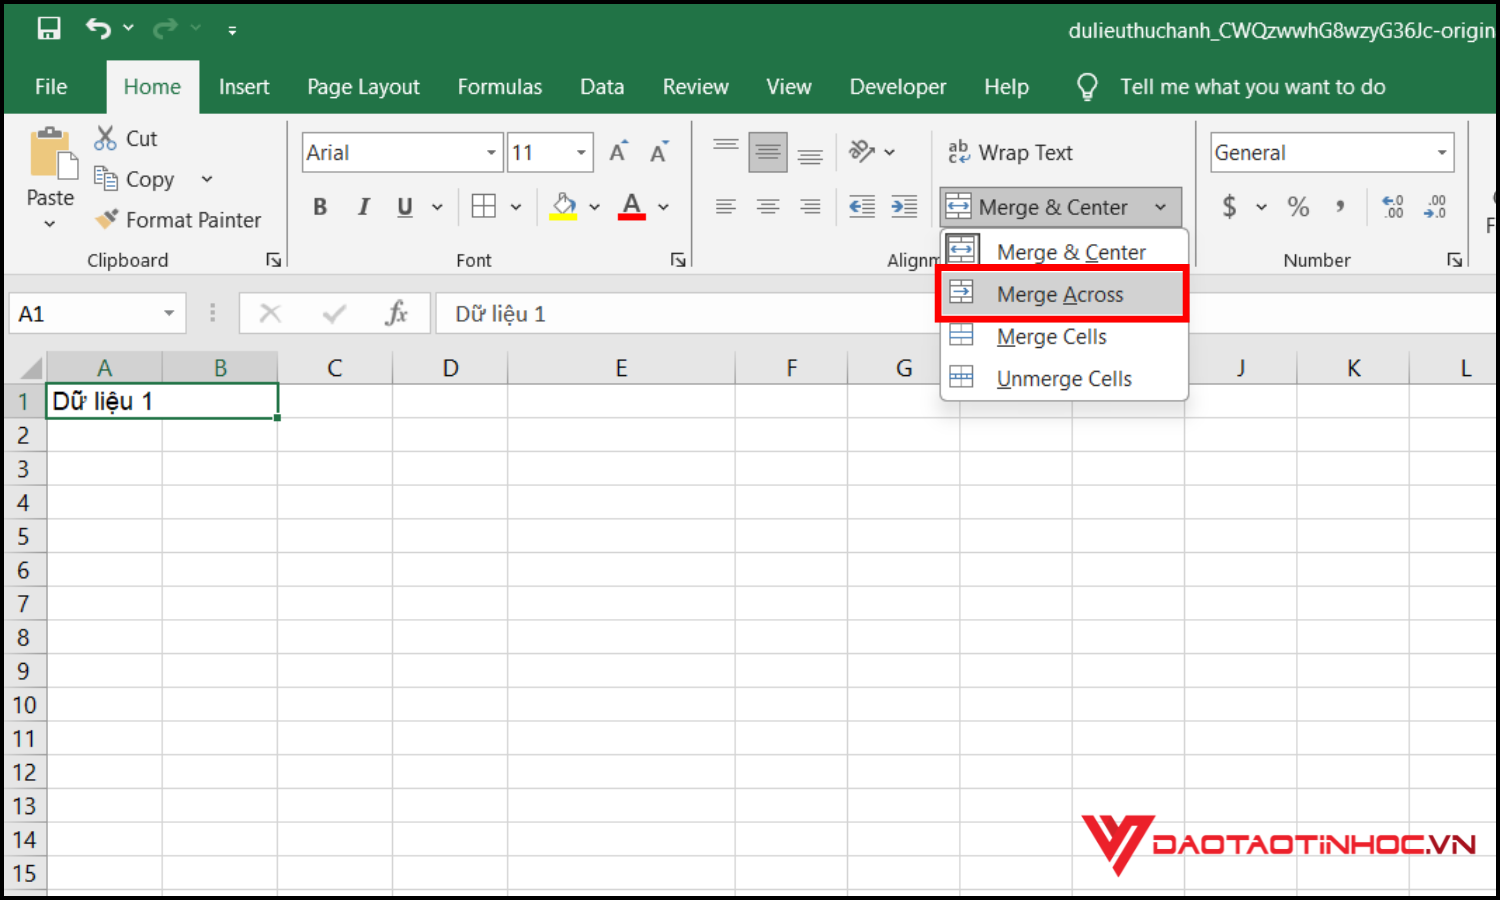Click the Percent Style icon
Screen dimensions: 1500x900
point(1298,207)
